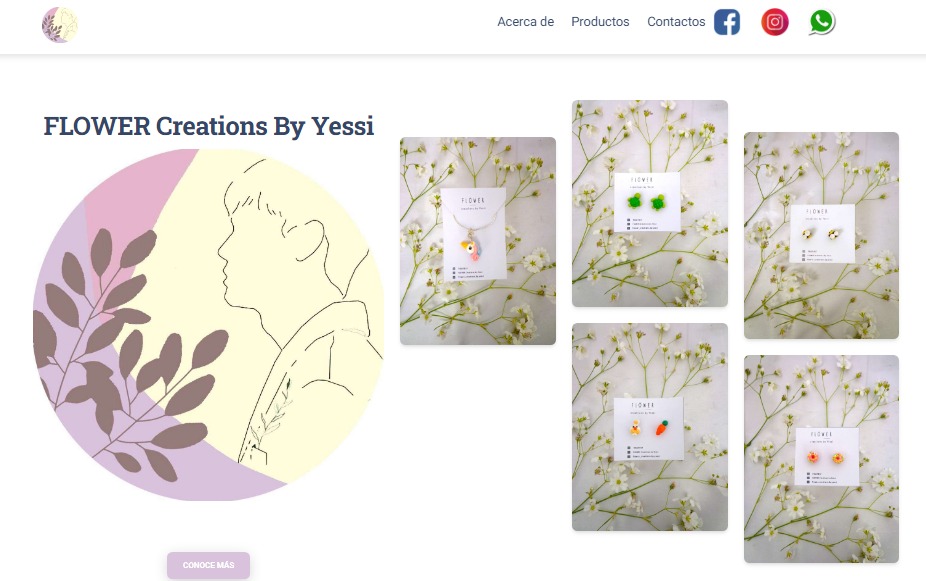Go to Acerca de section

526,22
